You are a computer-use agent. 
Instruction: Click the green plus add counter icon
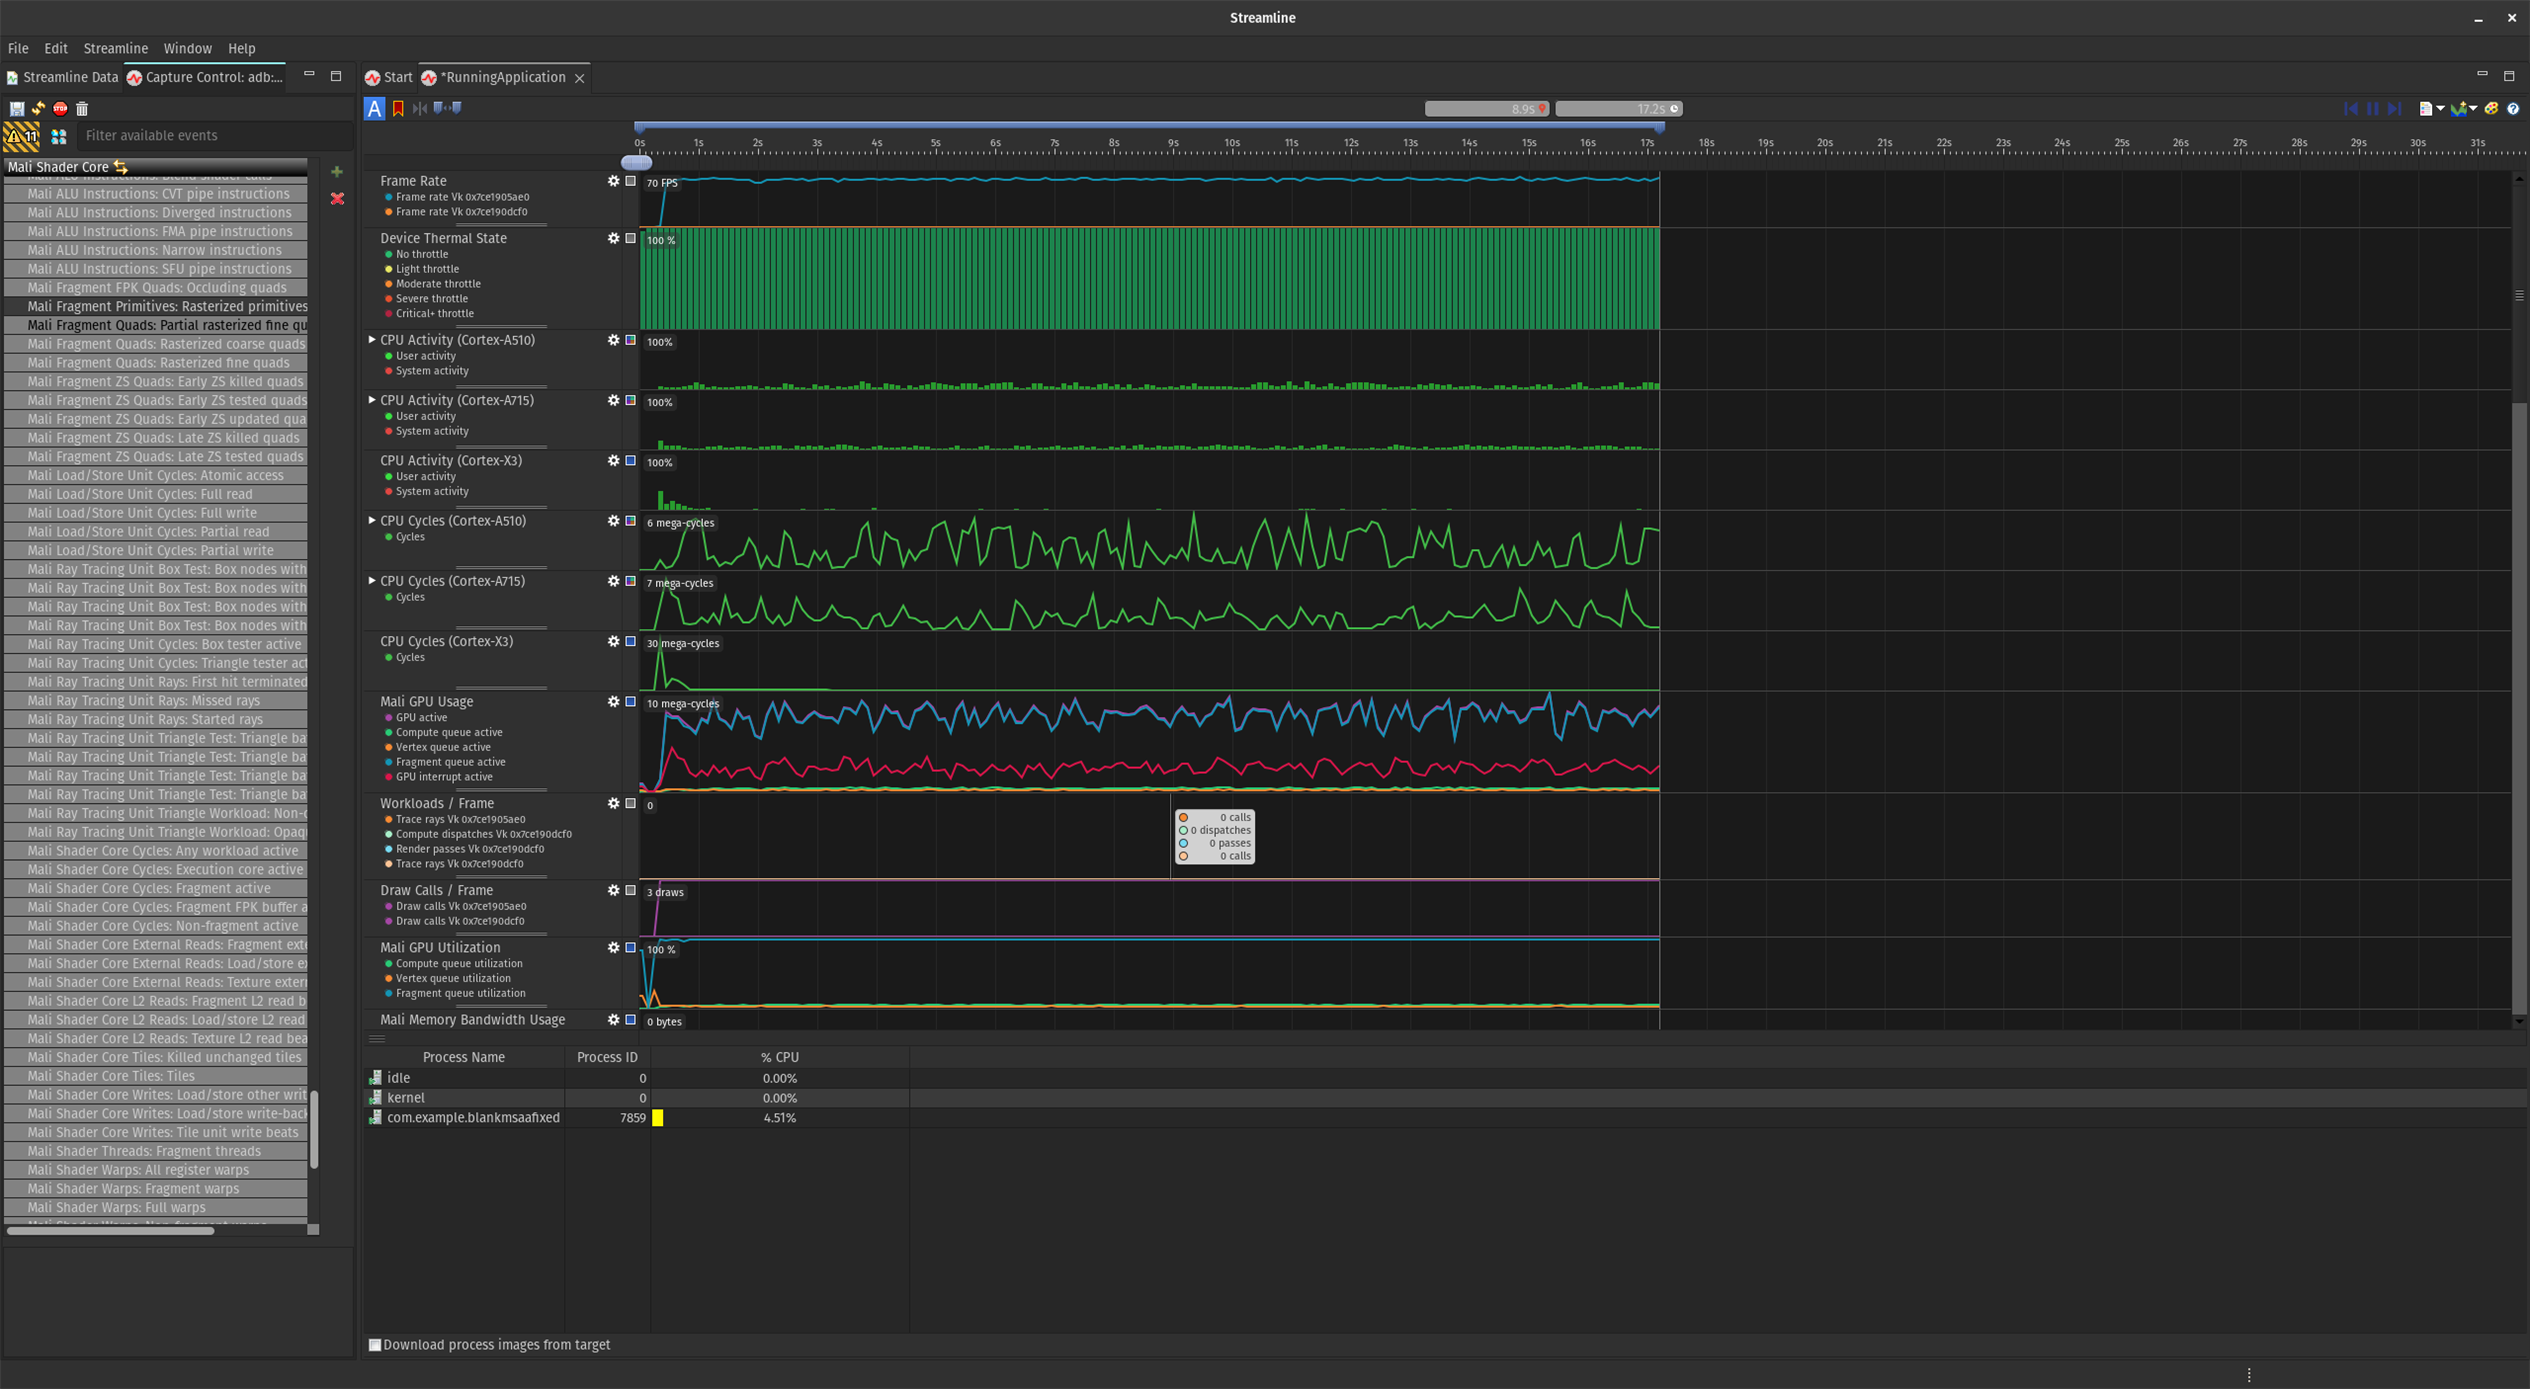click(337, 172)
